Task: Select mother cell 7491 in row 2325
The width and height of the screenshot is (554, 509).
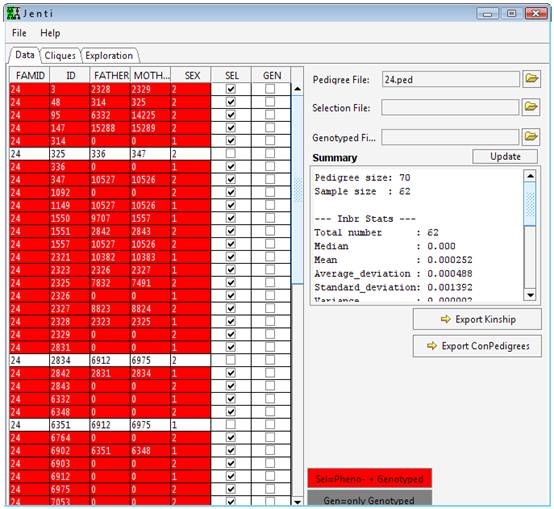Action: (151, 283)
